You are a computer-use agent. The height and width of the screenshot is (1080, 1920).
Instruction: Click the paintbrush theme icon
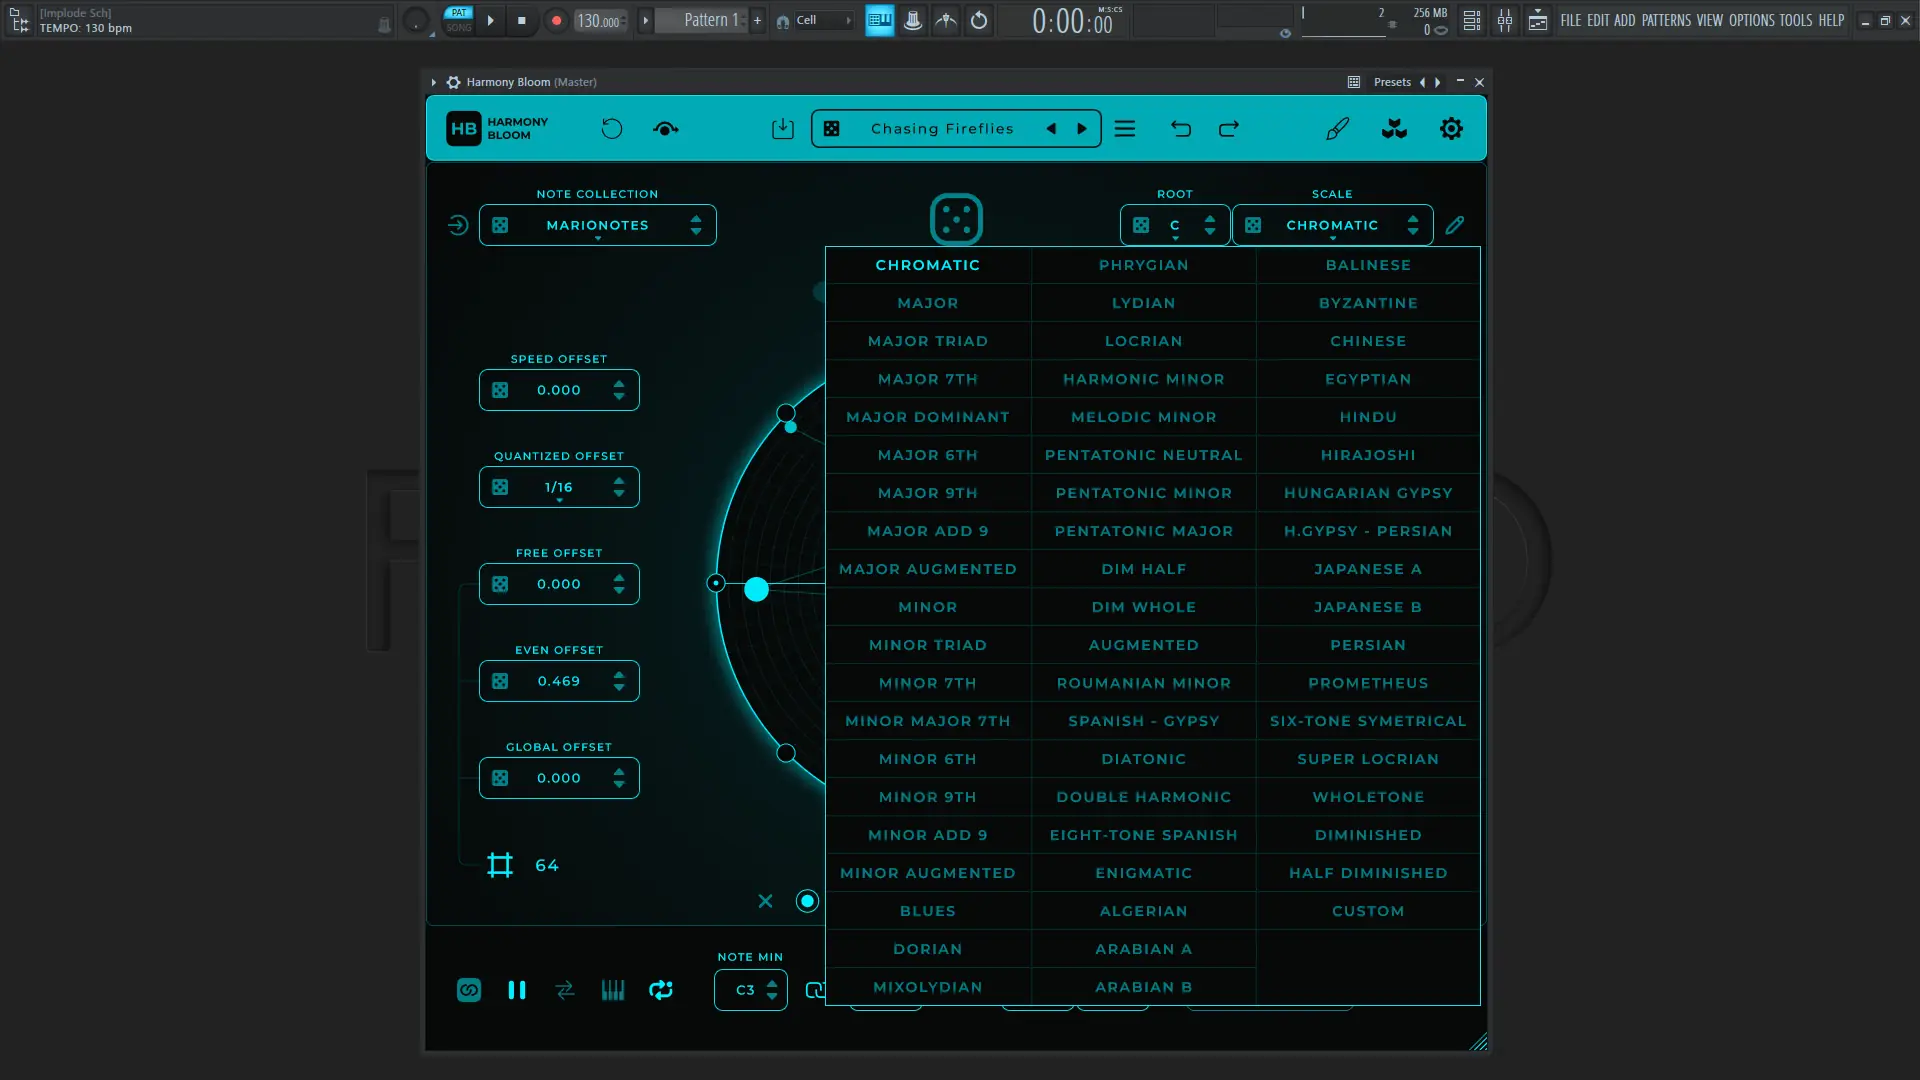click(1337, 129)
